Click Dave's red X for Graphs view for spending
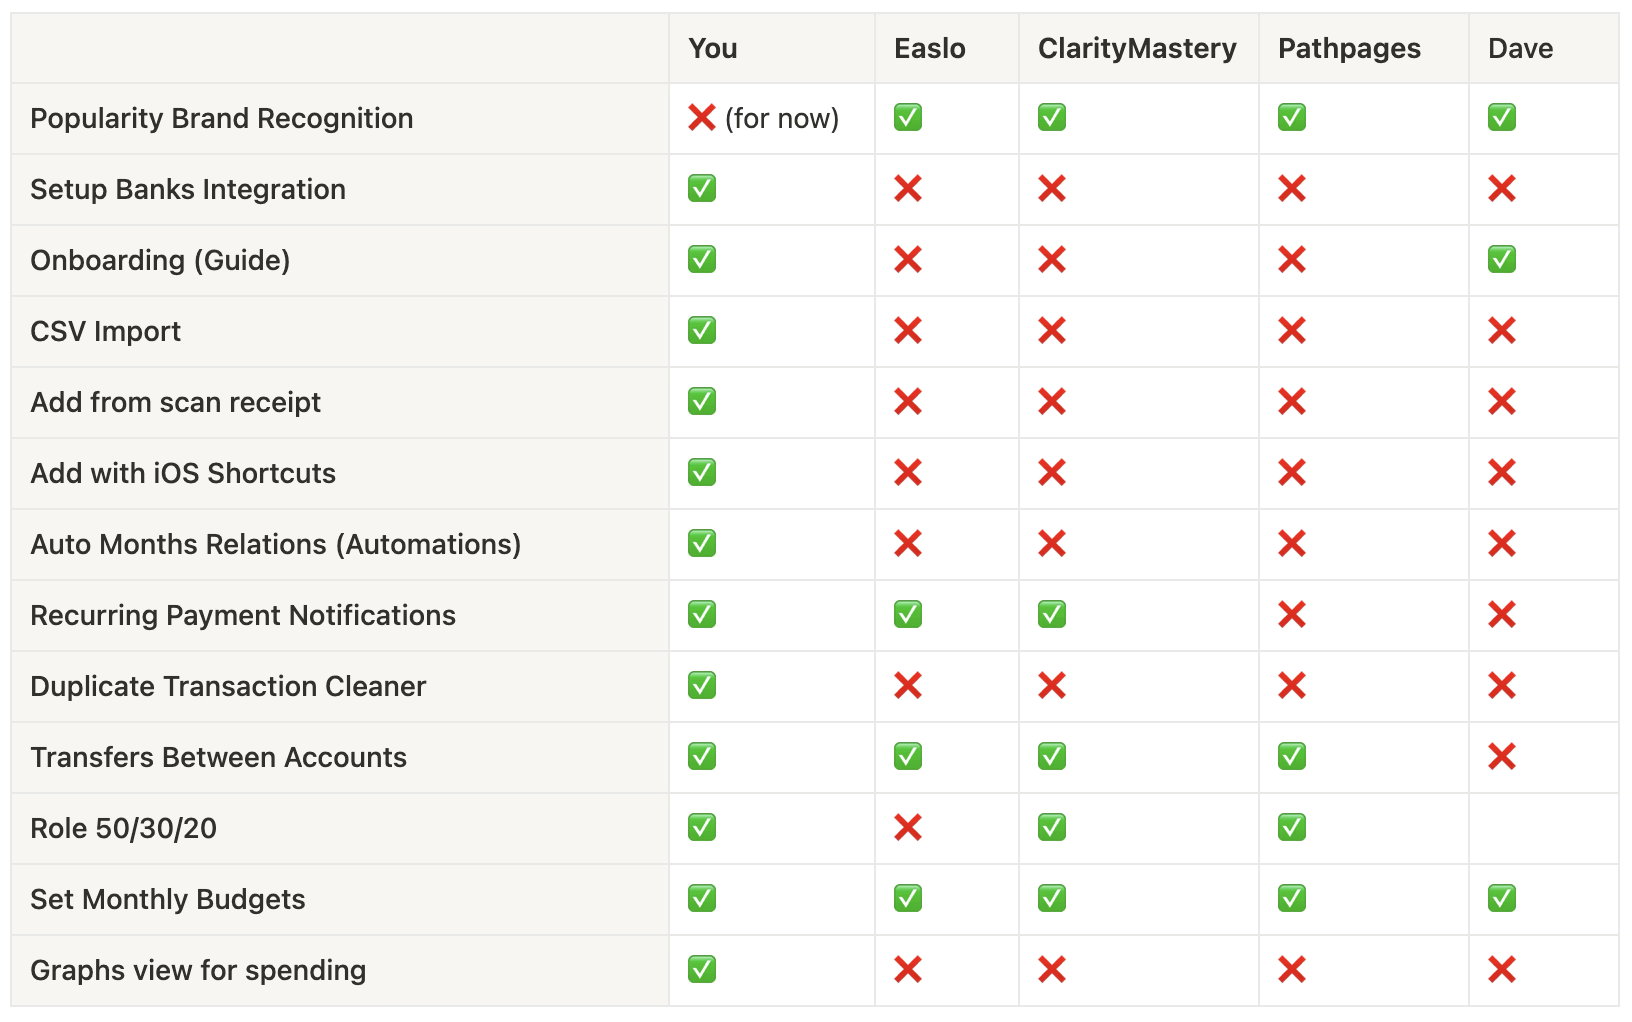This screenshot has height=1022, width=1632. [x=1502, y=970]
